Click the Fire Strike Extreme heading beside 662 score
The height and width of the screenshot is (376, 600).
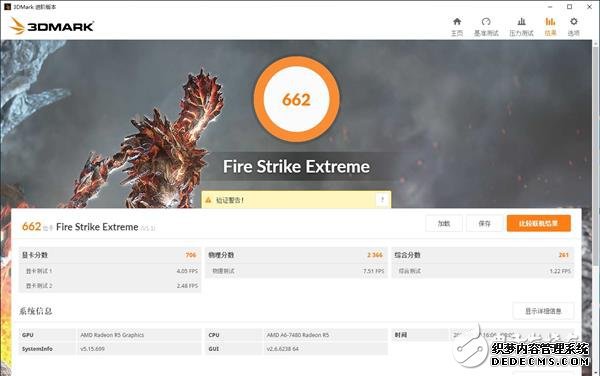(97, 227)
